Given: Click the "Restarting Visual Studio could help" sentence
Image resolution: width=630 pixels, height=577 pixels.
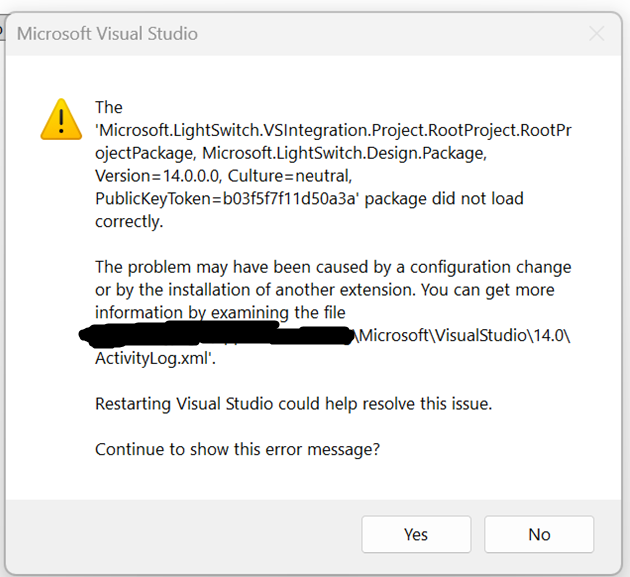Looking at the screenshot, I should tap(294, 404).
